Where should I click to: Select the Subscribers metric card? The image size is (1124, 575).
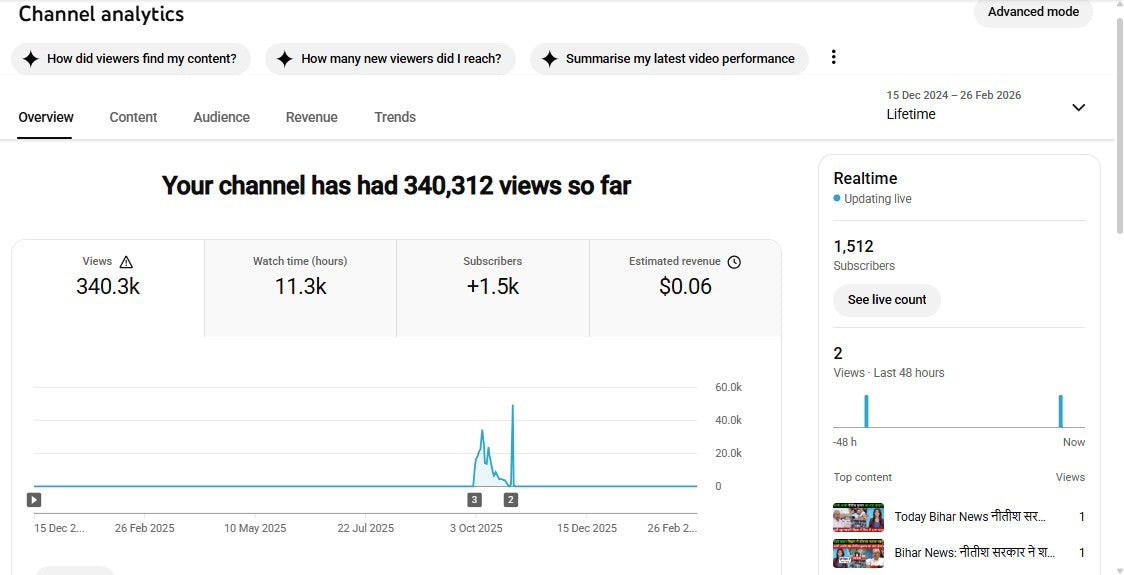[x=492, y=287]
